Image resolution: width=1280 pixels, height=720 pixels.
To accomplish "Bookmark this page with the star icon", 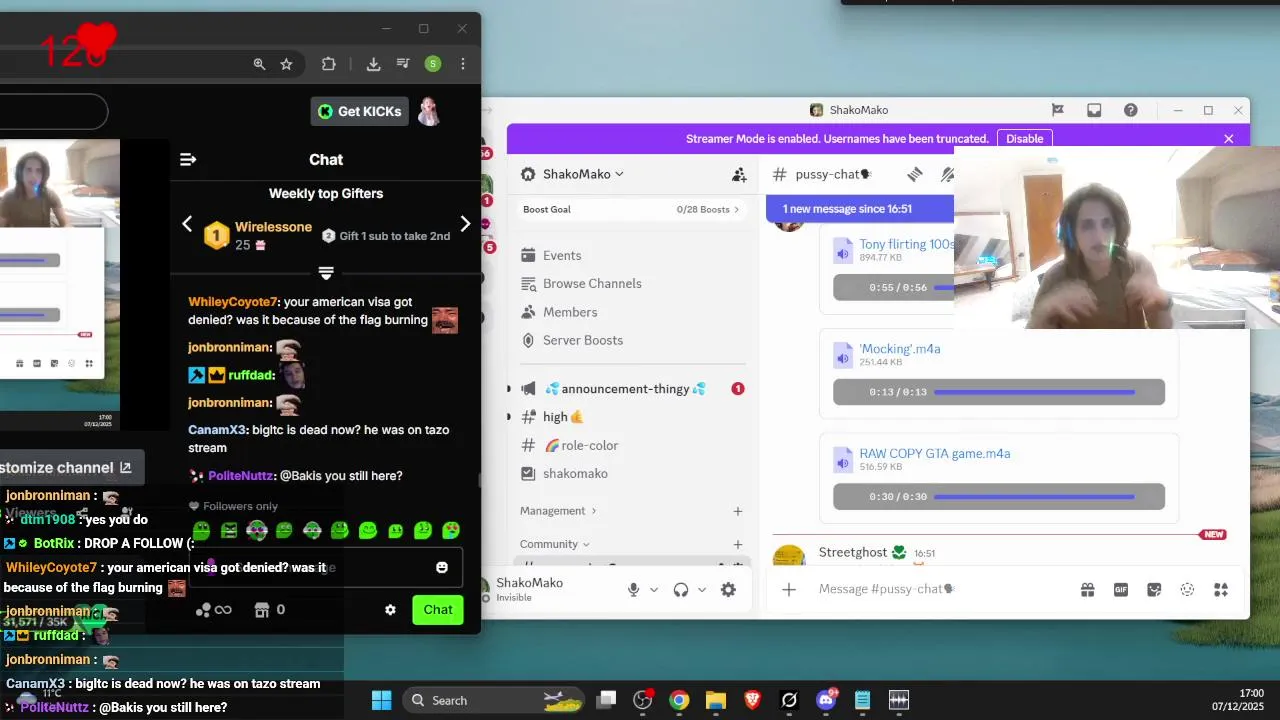I will pos(286,64).
